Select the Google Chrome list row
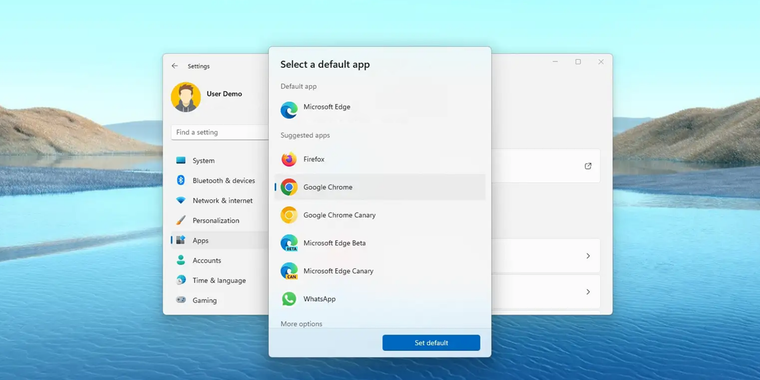Screen dimensions: 760x380 [x=380, y=187]
